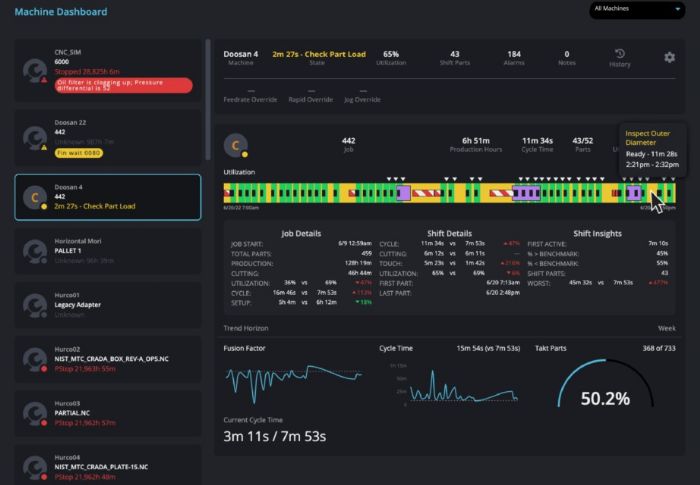Viewport: 700px width, 485px height.
Task: Click the Shift Insights heading
Action: click(597, 234)
